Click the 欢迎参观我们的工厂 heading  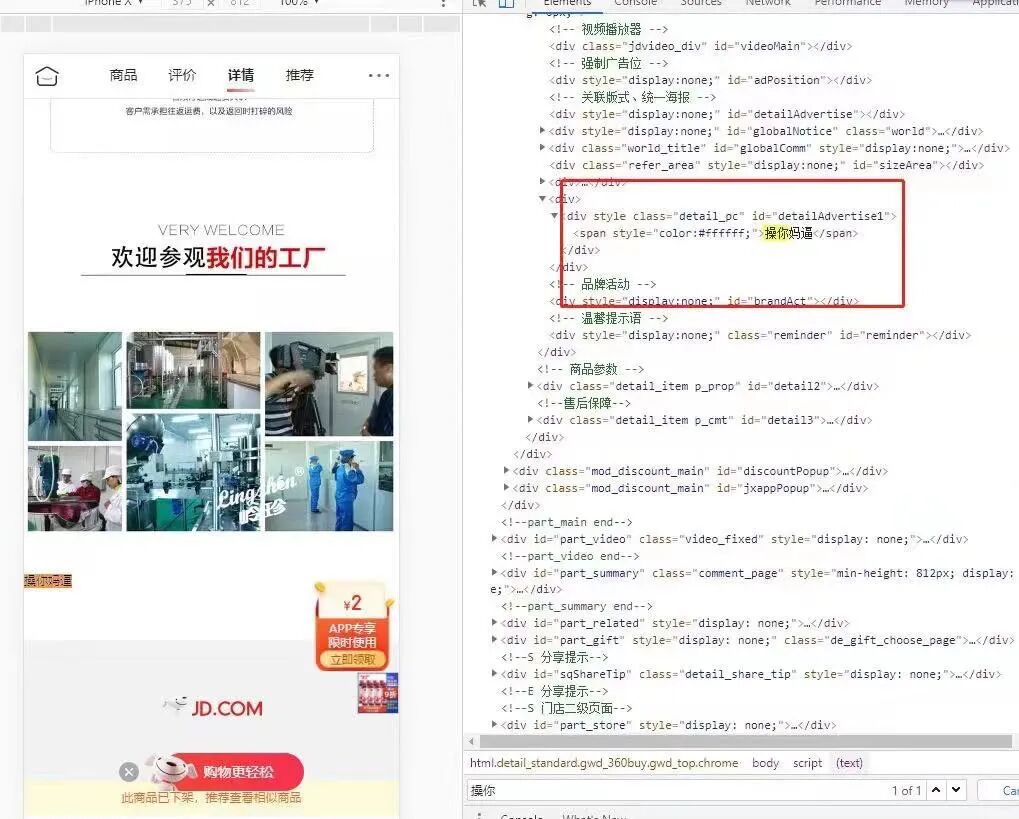[x=218, y=257]
